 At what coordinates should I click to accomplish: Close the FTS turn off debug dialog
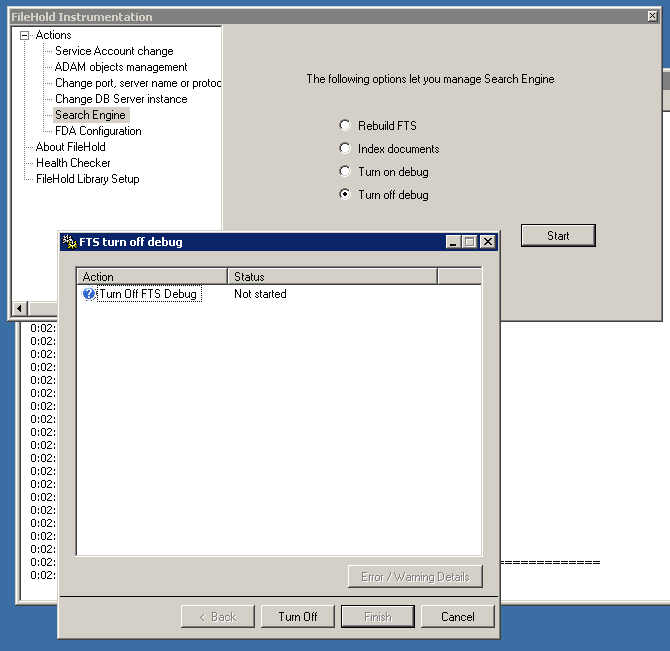488,242
